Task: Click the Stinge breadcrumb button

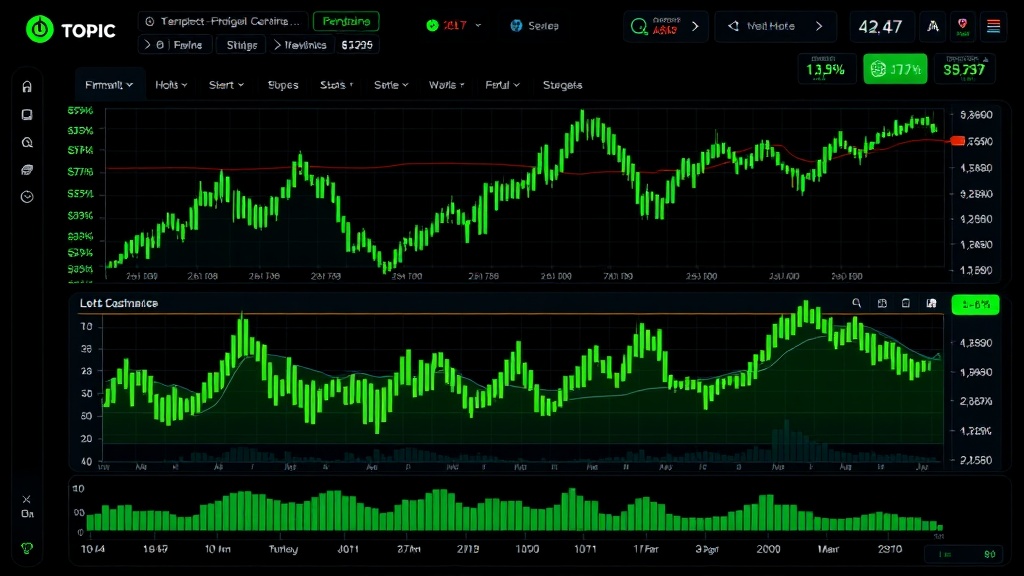Action: coord(241,44)
